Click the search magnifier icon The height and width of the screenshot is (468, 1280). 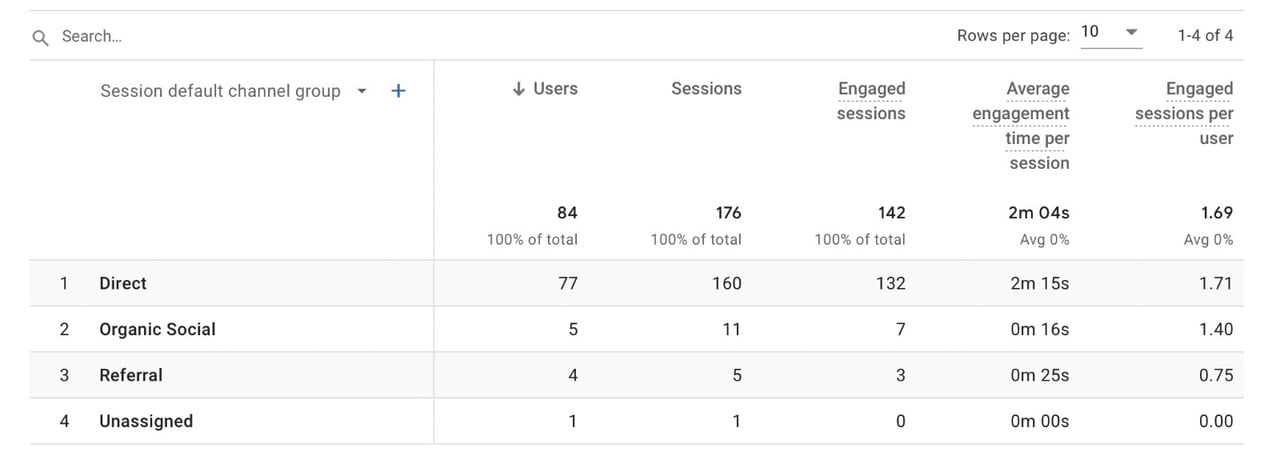pos(40,37)
